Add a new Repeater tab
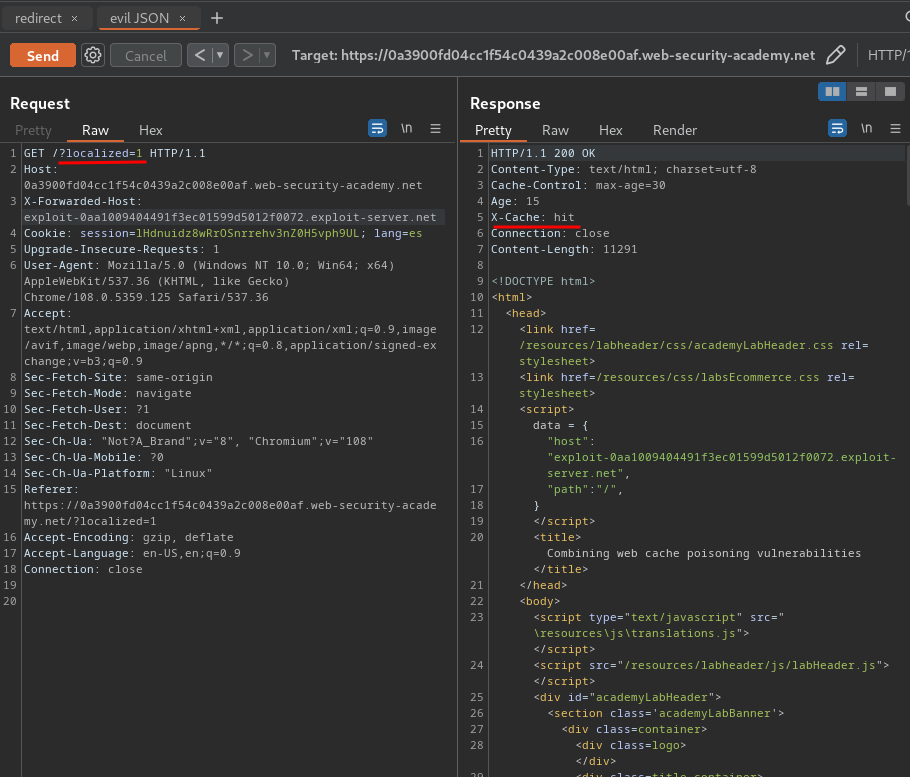This screenshot has height=777, width=910. point(217,19)
